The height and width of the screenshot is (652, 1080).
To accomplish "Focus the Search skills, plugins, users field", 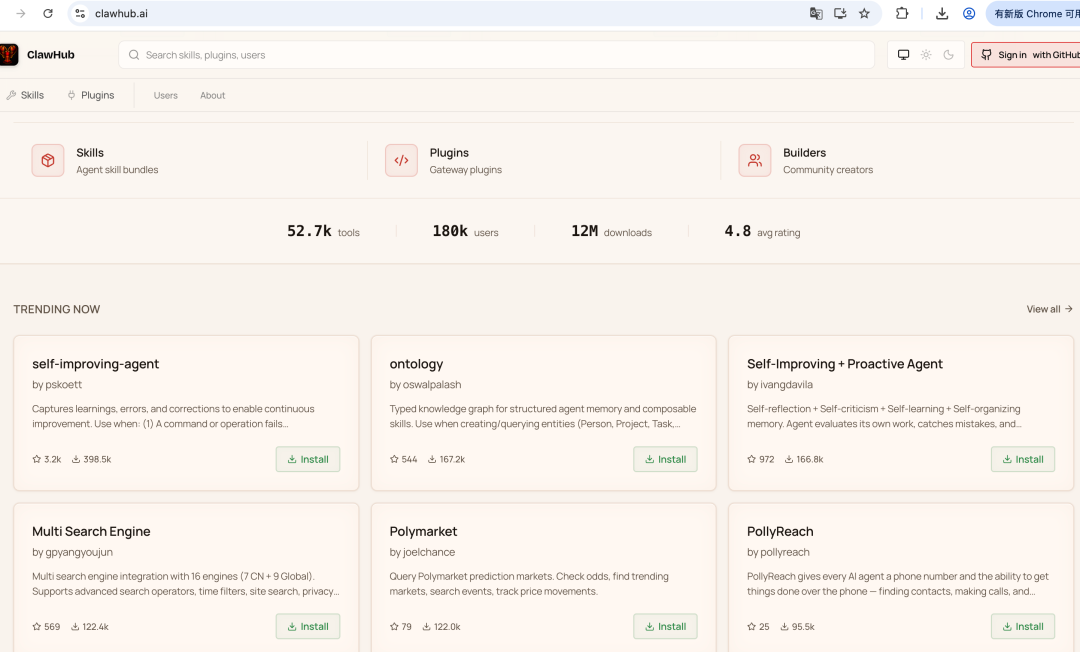I will (496, 55).
